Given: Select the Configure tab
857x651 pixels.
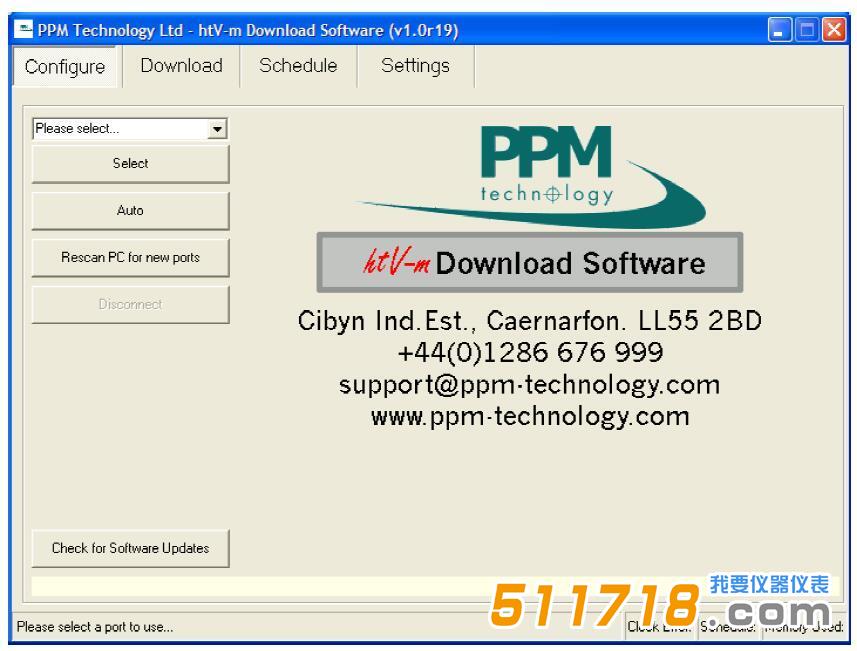Looking at the screenshot, I should point(64,68).
